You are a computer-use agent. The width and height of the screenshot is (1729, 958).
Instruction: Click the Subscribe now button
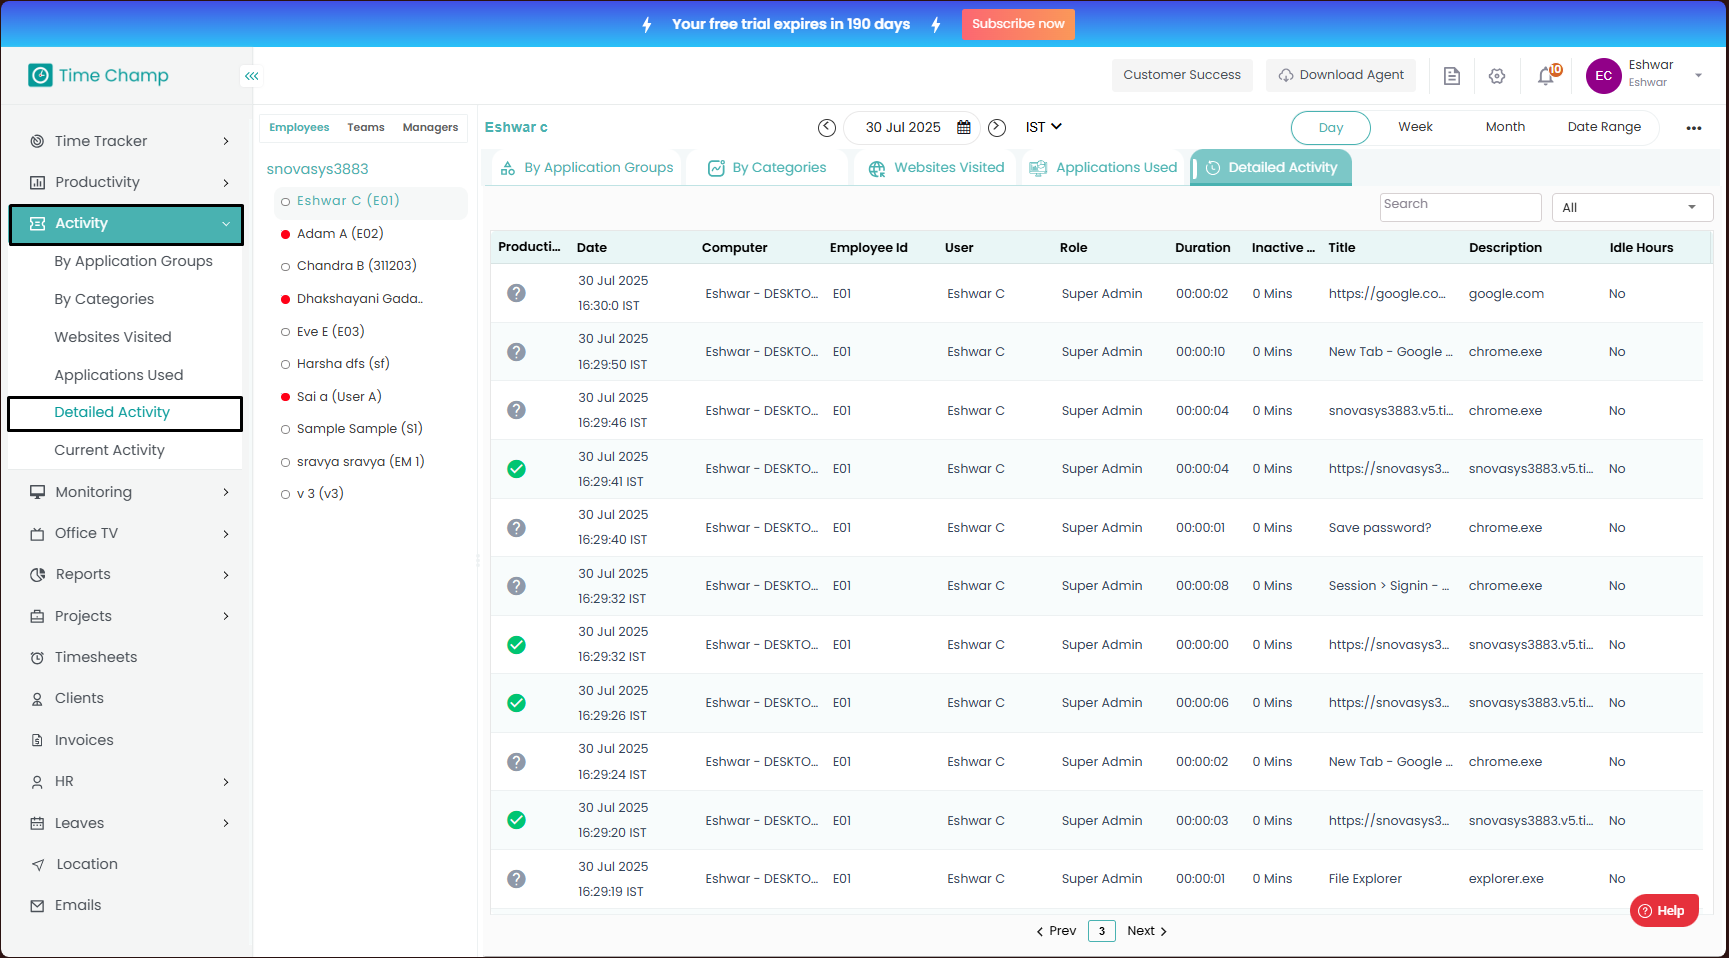coord(1017,24)
